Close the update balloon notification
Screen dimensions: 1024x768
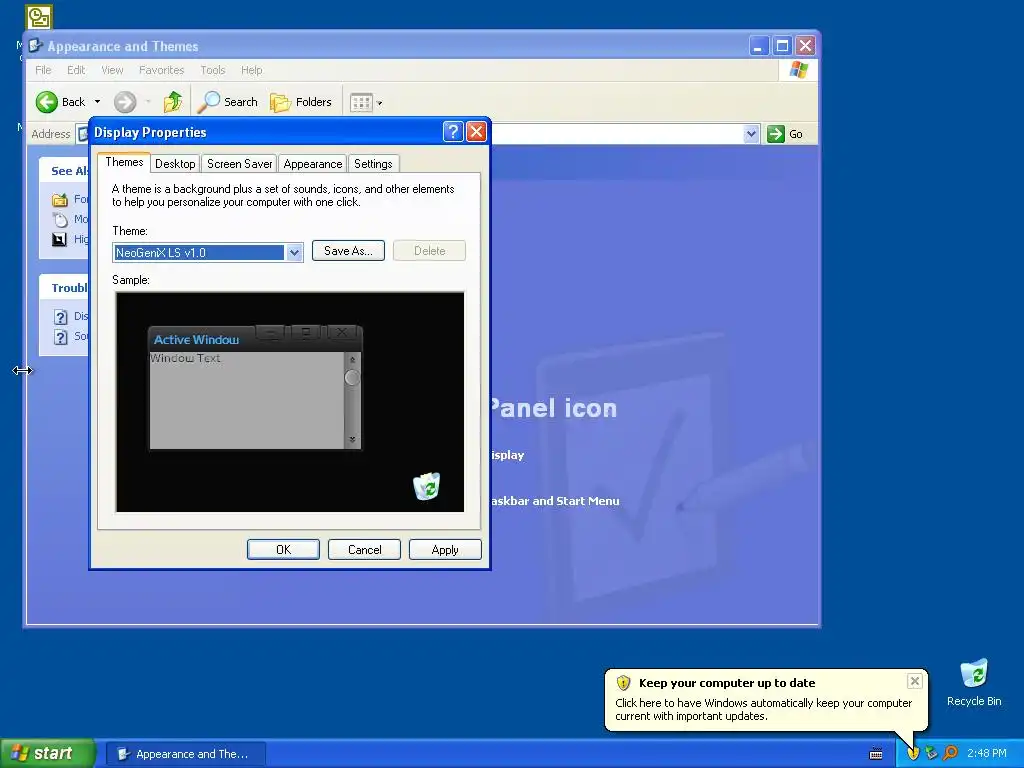(914, 681)
